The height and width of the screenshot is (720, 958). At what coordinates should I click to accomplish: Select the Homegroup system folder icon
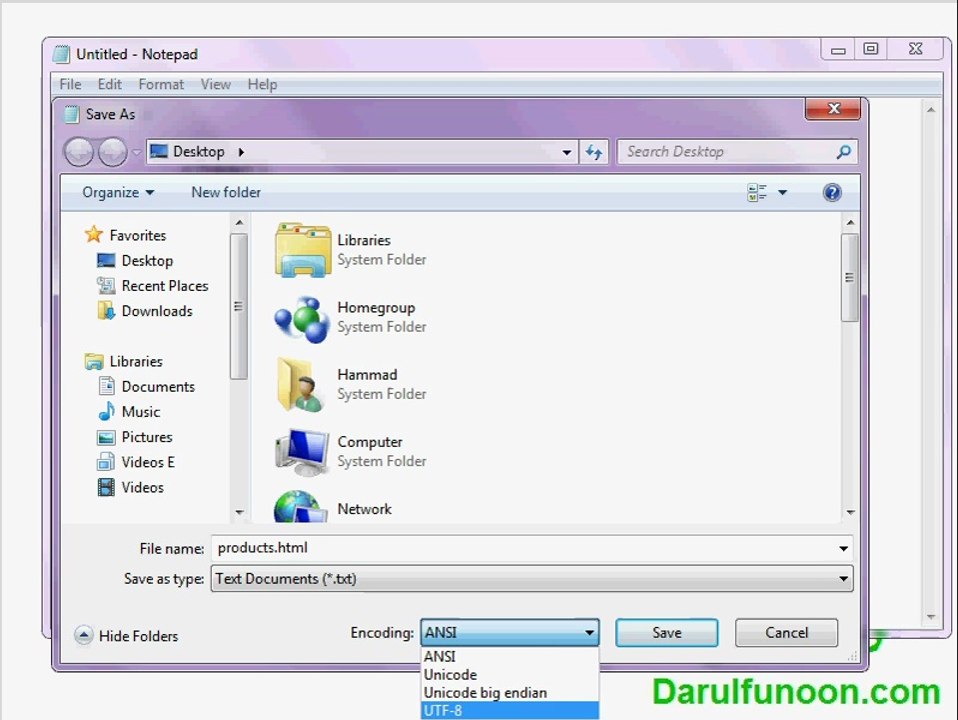302,318
